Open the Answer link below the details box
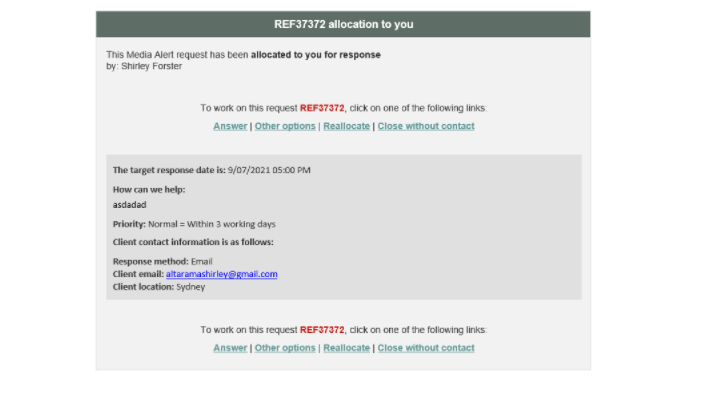This screenshot has width=706, height=394. [x=230, y=348]
